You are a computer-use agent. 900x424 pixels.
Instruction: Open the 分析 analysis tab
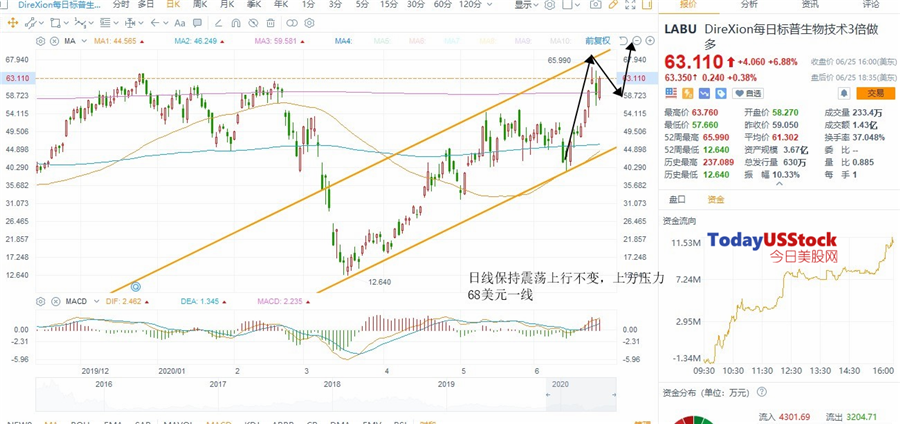tap(749, 4)
